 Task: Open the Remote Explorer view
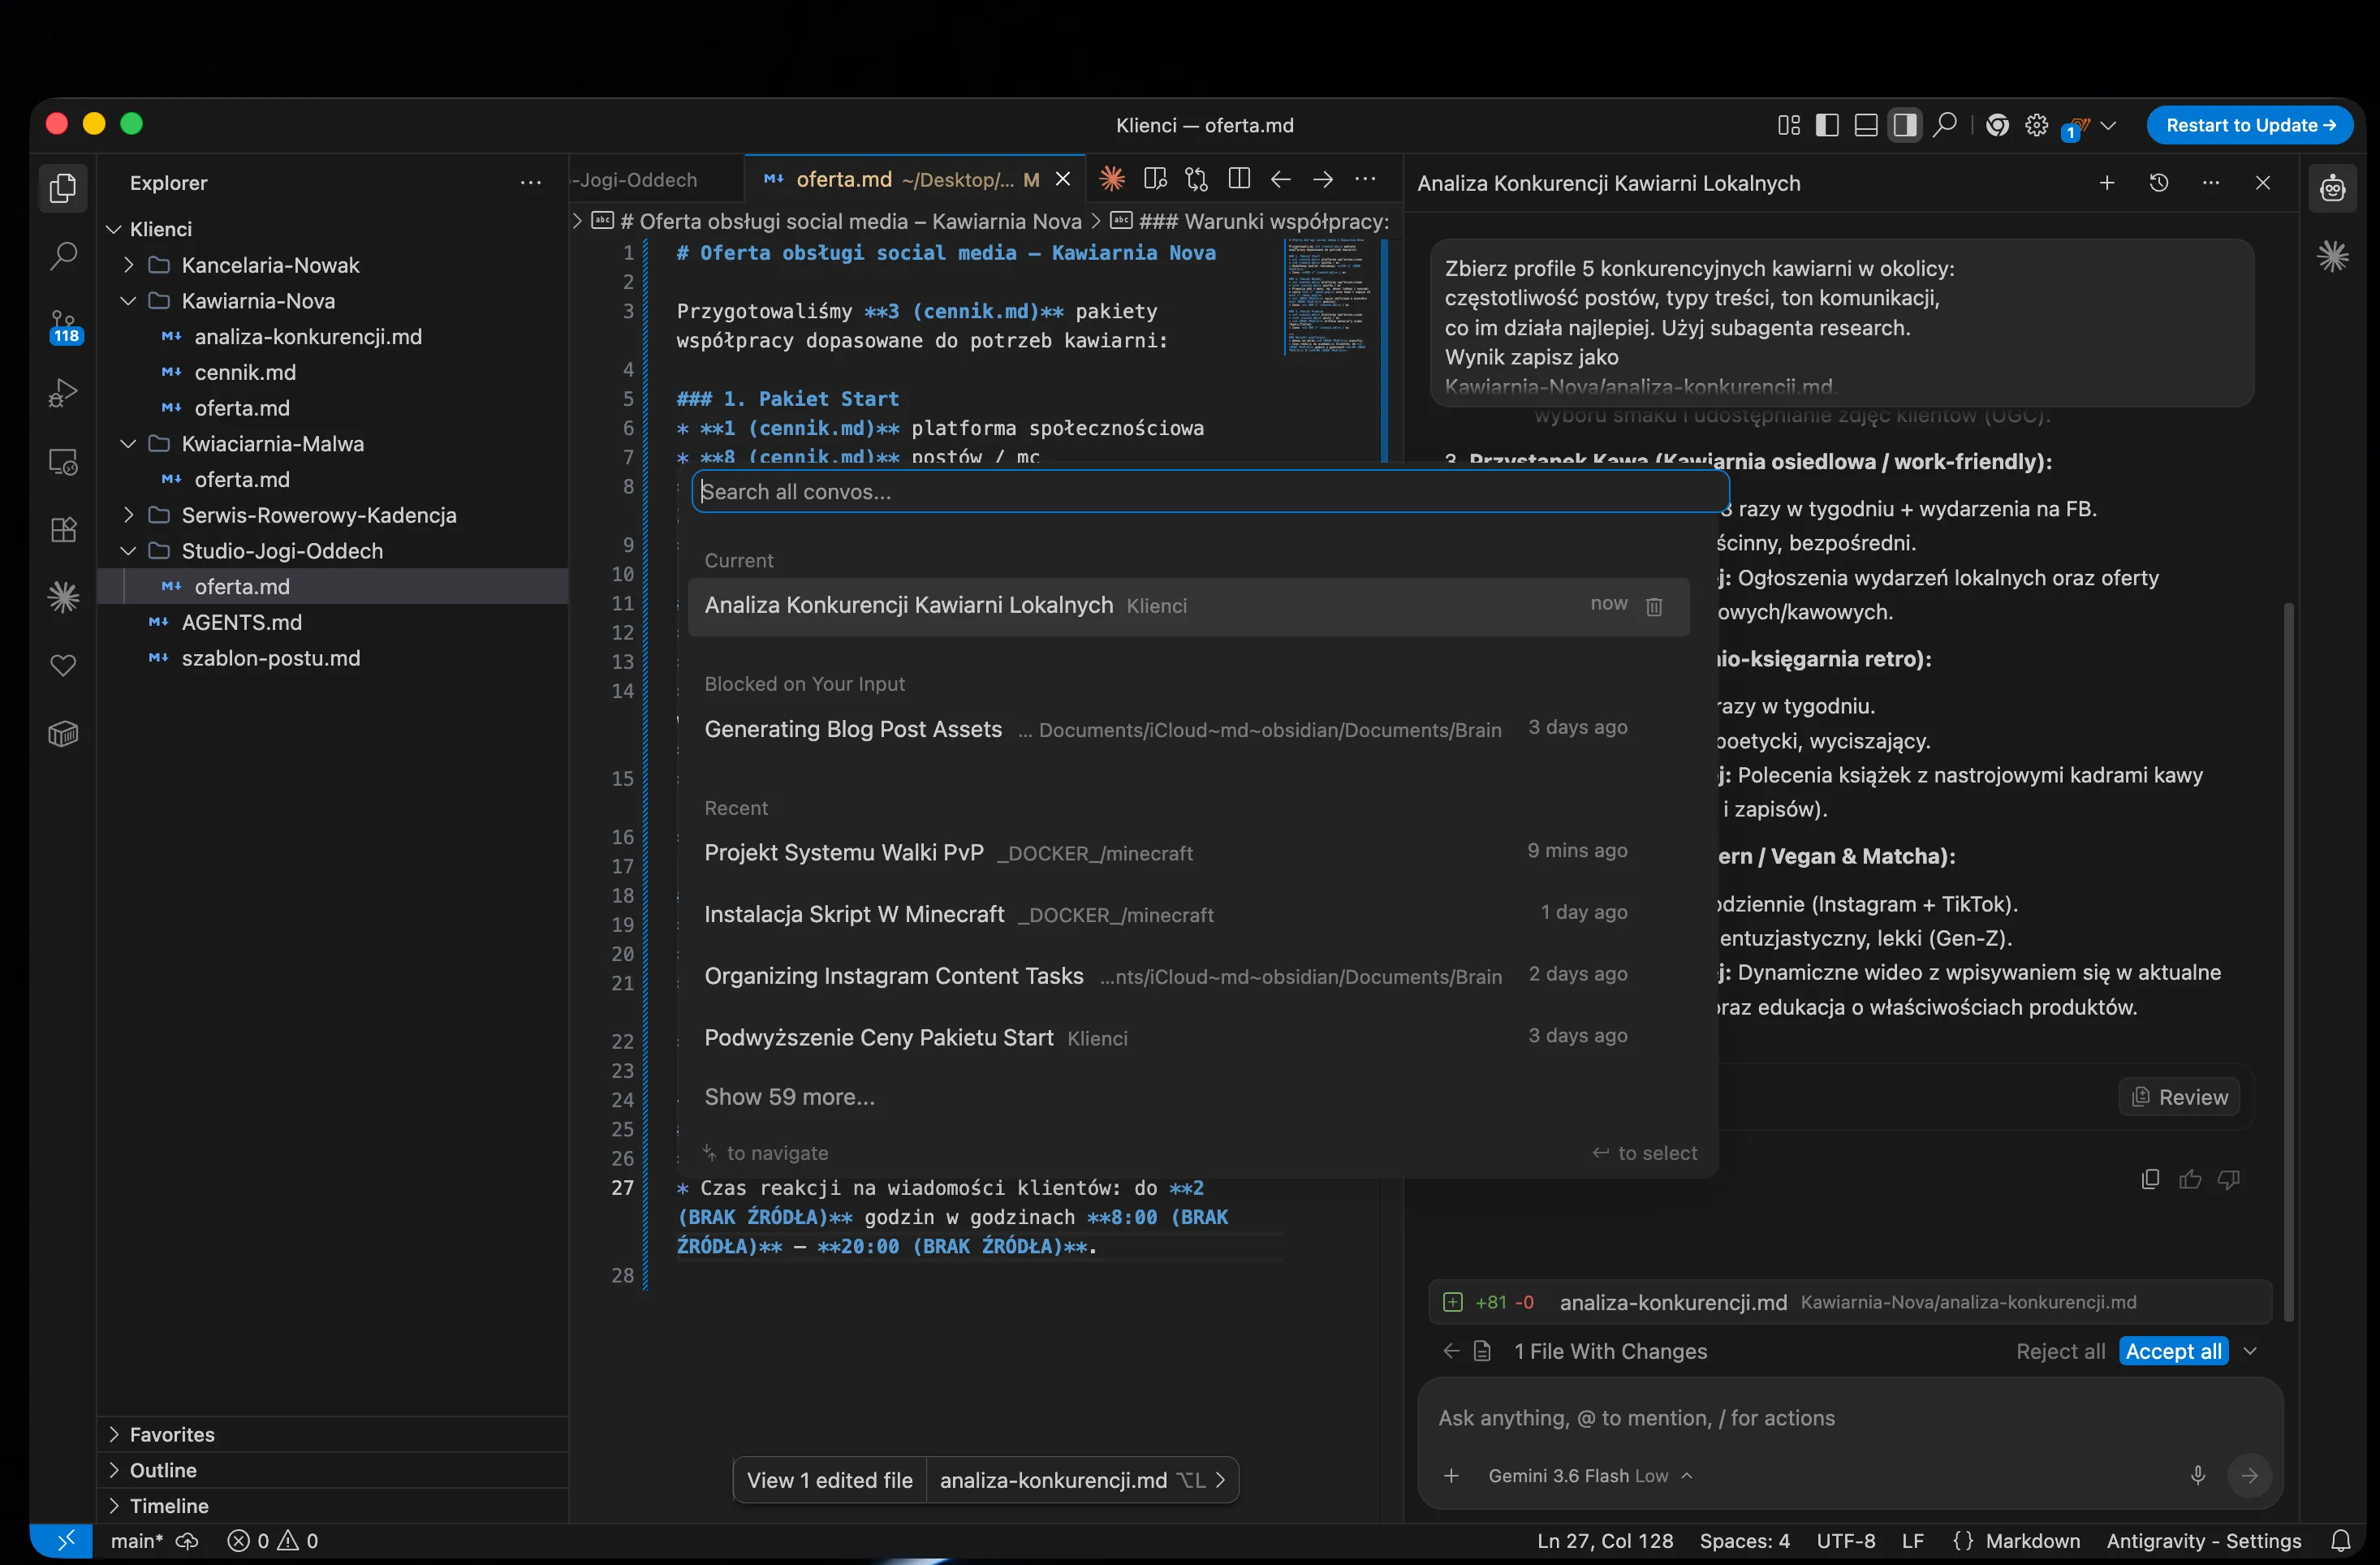(63, 462)
